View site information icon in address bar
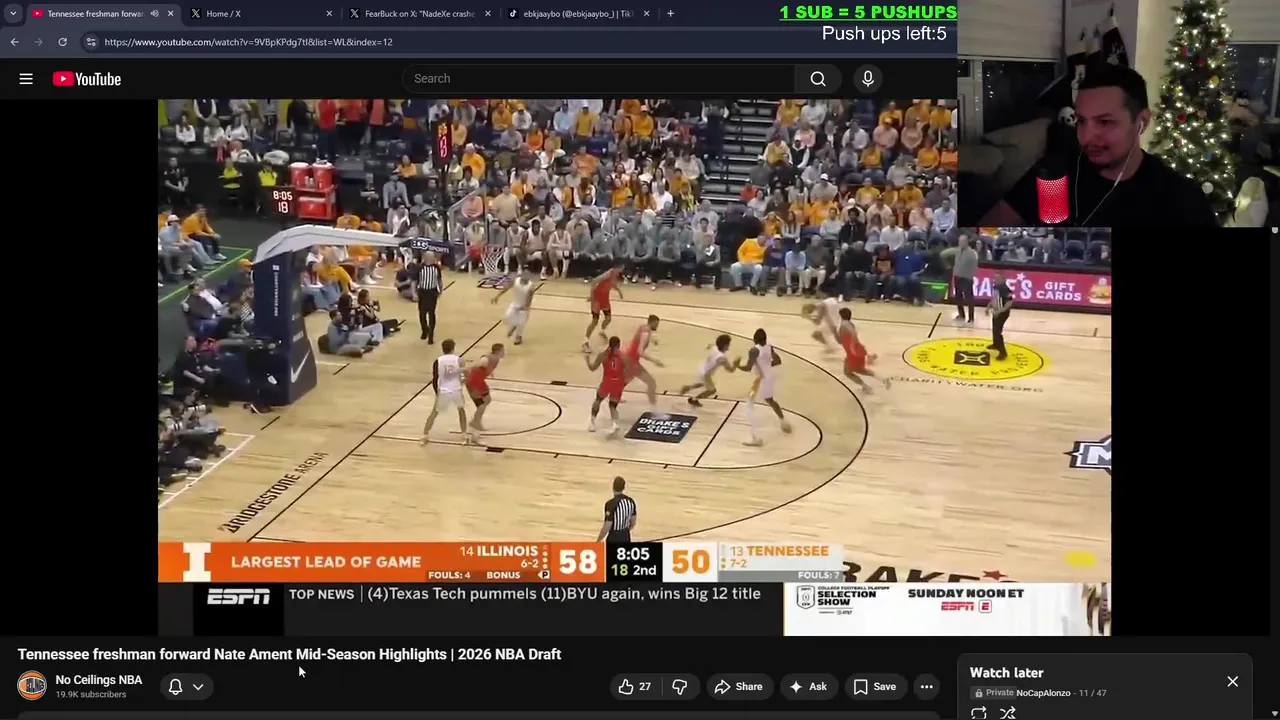Screen dimensions: 1280x720 pos(91,42)
